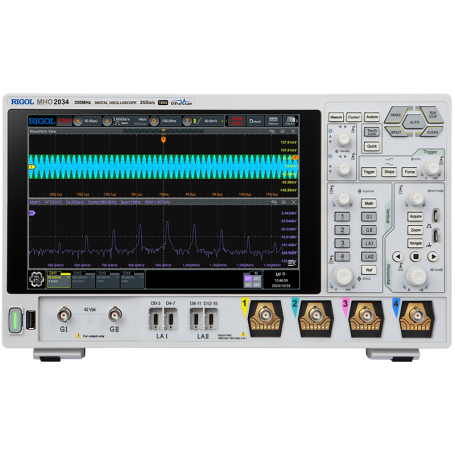This screenshot has height=455, width=455.
Task: Toggle the Touch Lock key
Action: 372,132
